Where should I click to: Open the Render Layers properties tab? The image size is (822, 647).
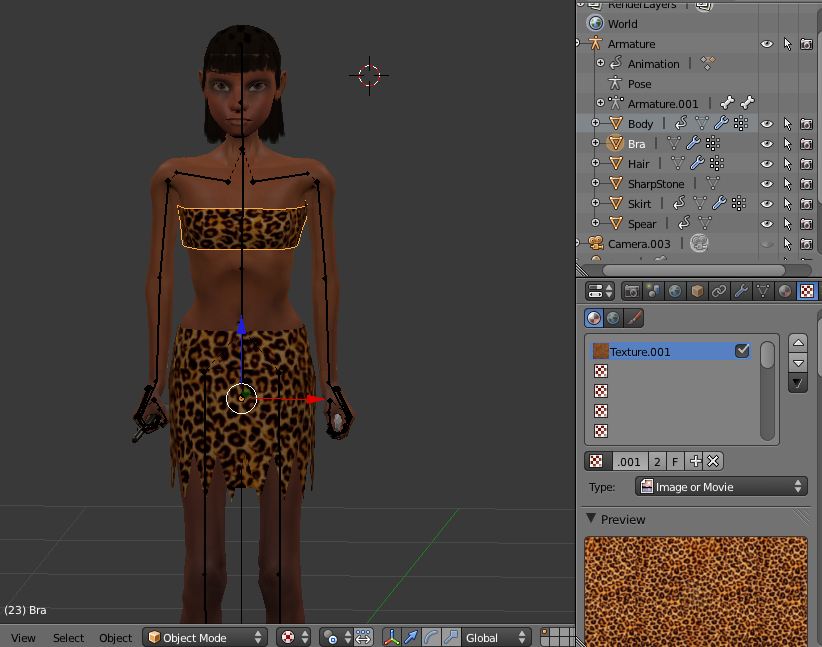tap(654, 291)
